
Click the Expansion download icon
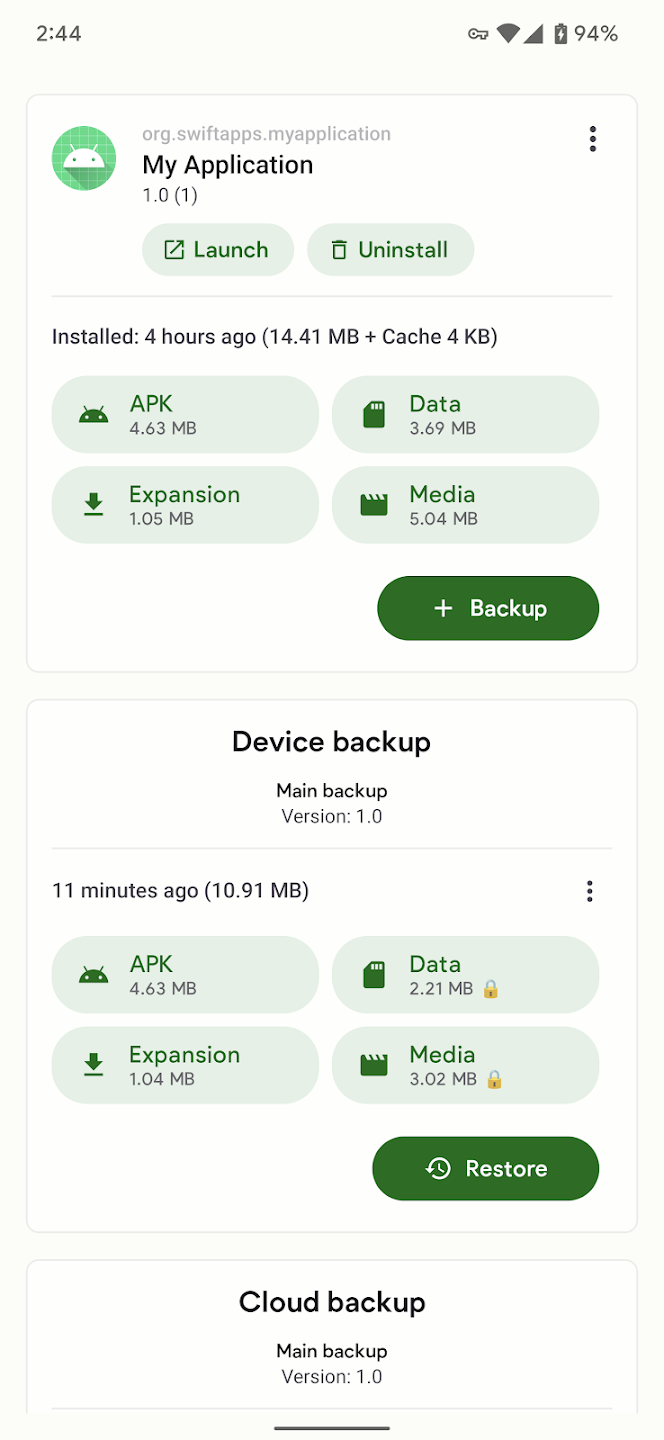click(93, 504)
